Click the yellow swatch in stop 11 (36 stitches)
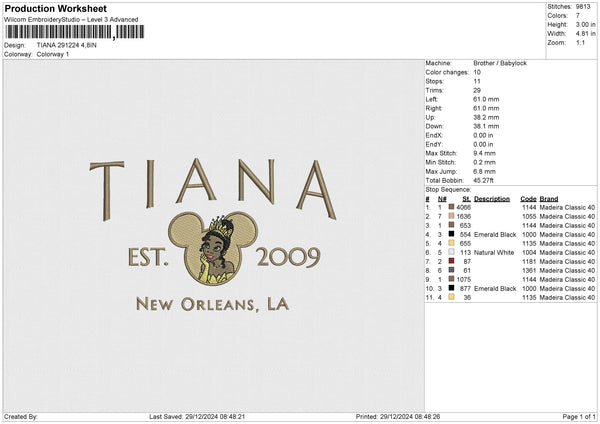 pos(452,297)
